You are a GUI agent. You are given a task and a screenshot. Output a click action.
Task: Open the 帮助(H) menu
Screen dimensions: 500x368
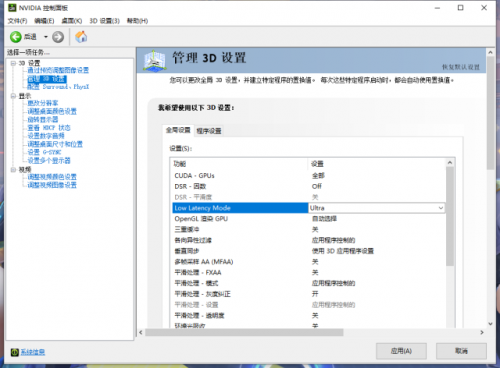tap(137, 21)
